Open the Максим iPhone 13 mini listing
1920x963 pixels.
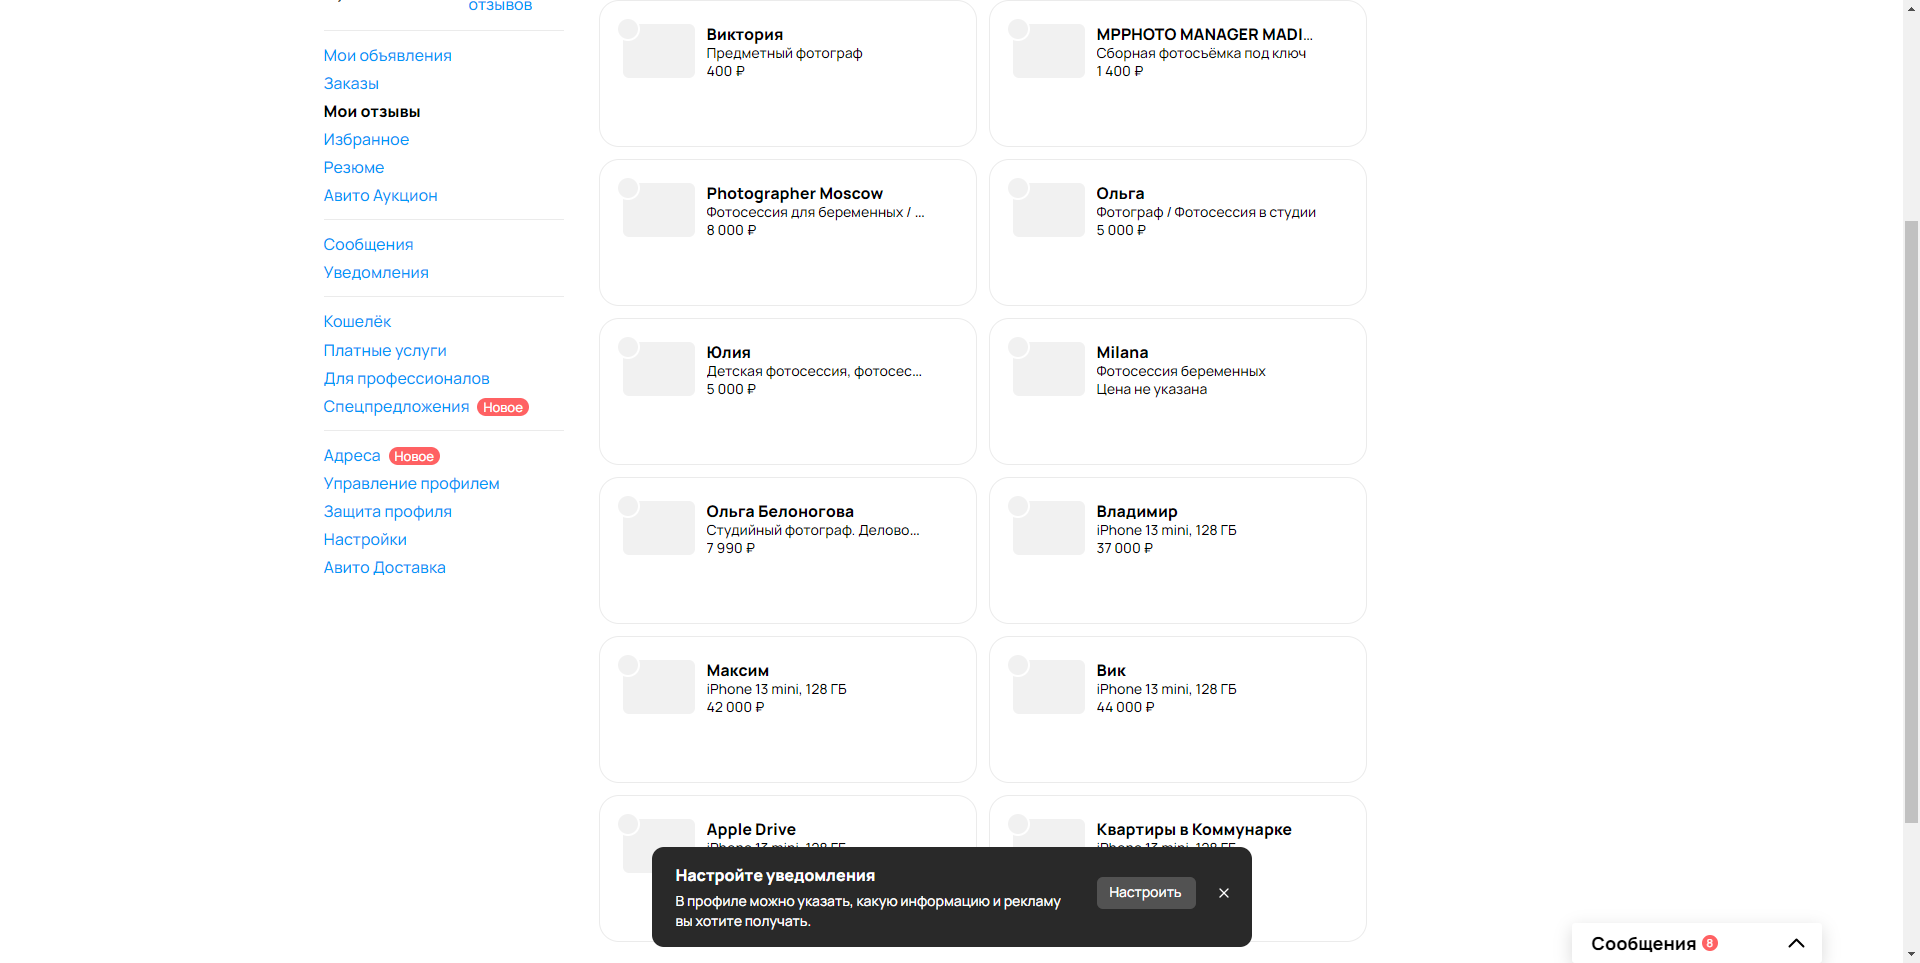(x=788, y=709)
